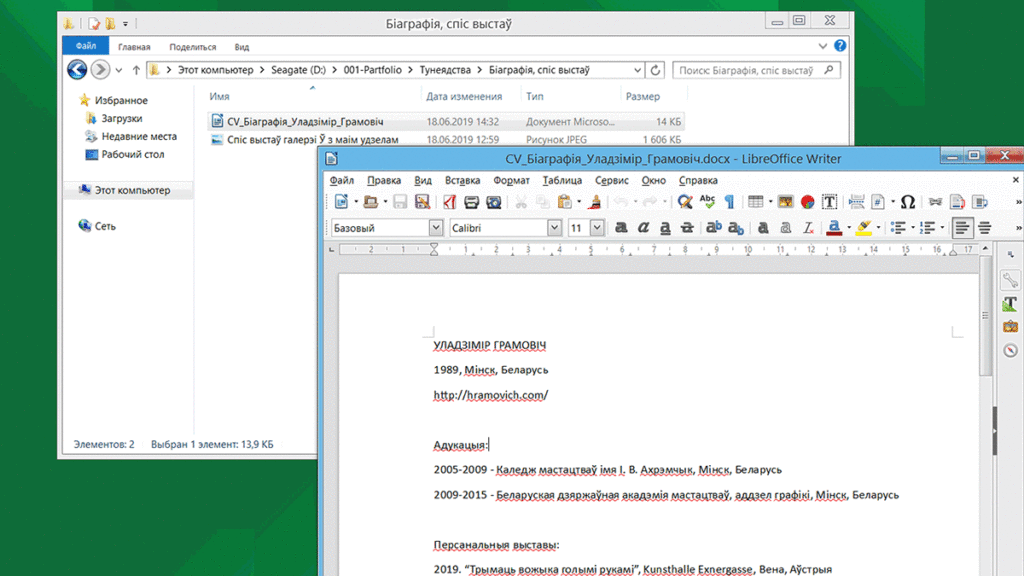Click the Print icon in Writer
Viewport: 1024px width, 576px height.
471,202
